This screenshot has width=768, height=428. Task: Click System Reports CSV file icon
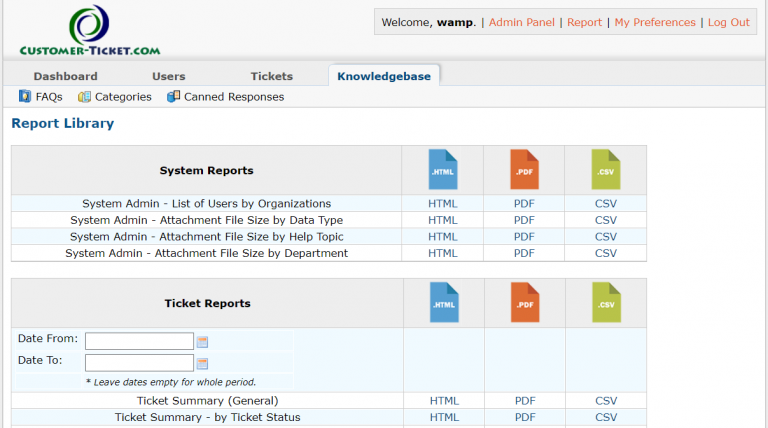click(x=606, y=169)
